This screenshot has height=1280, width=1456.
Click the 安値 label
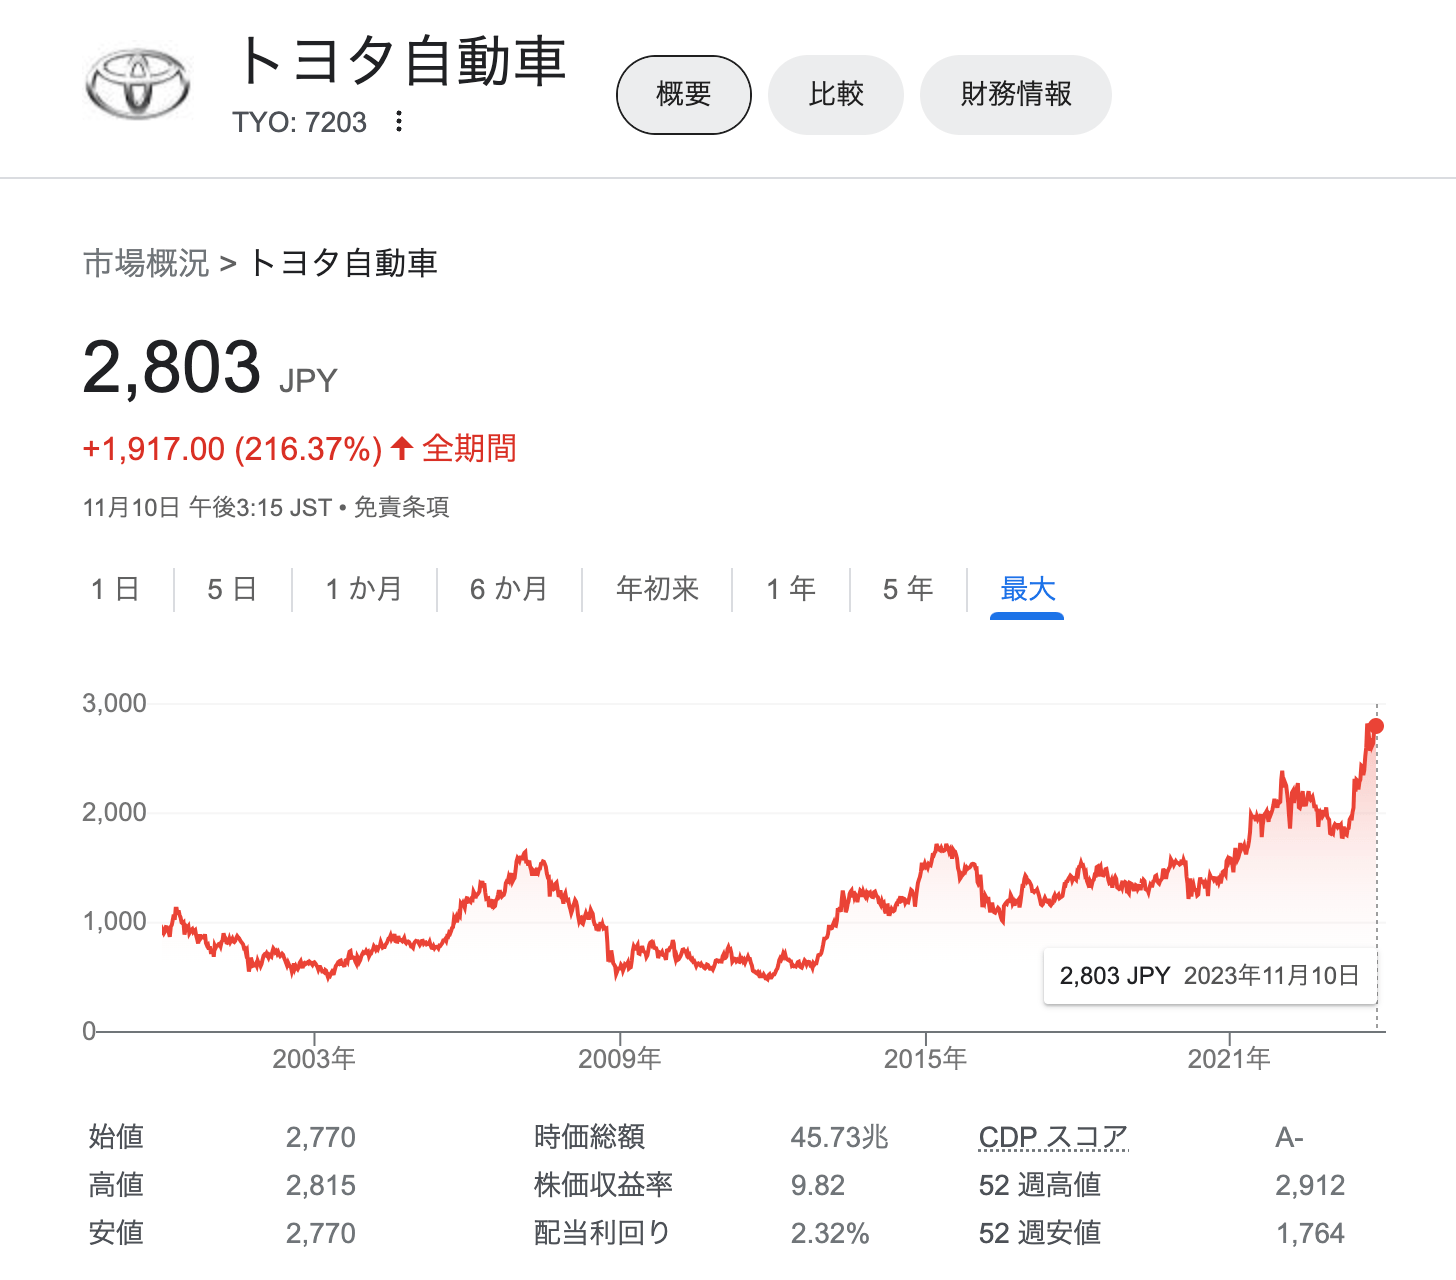116,1233
